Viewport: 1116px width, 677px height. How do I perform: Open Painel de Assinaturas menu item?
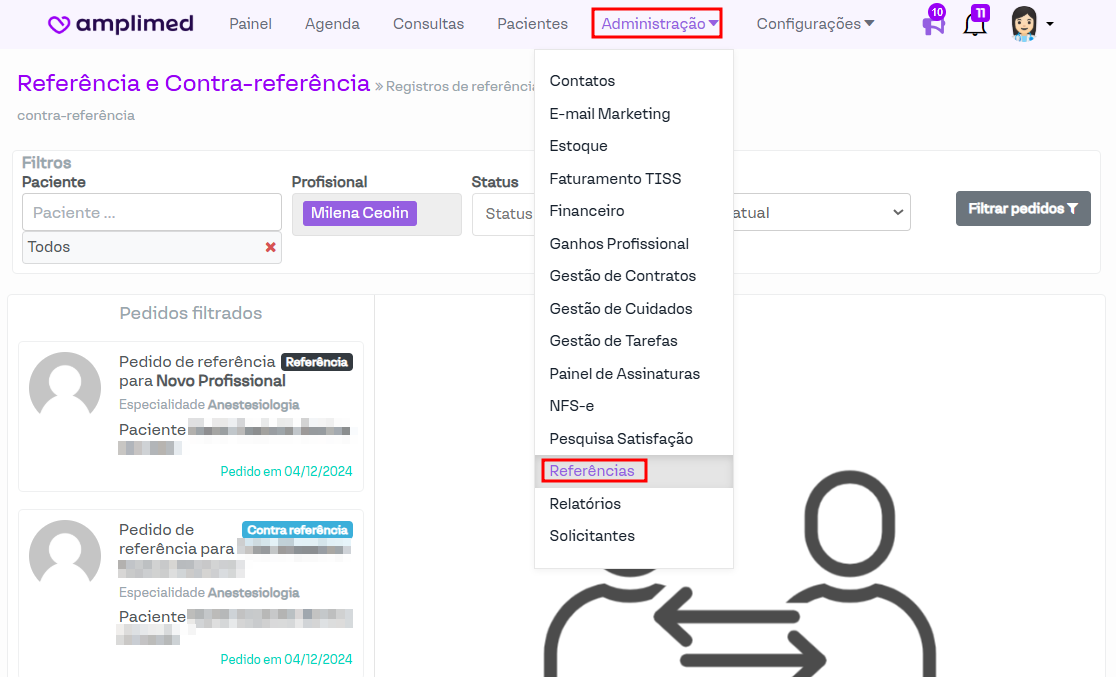pyautogui.click(x=624, y=374)
